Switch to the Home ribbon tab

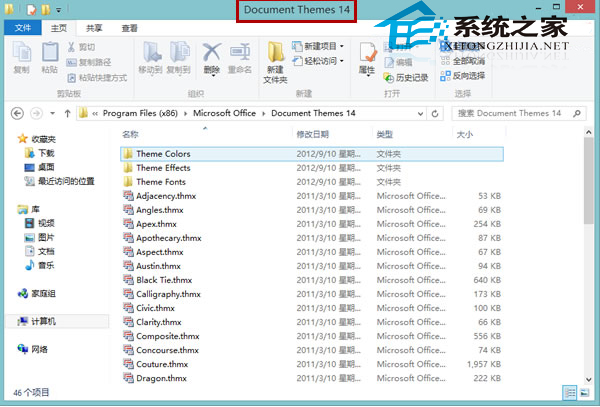[59, 28]
